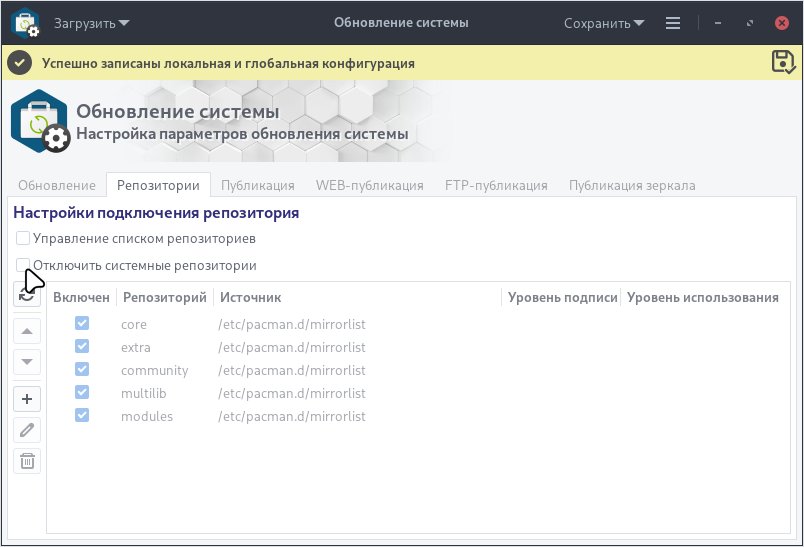Uncheck the multilib repository enabled box
This screenshot has height=547, width=804.
pyautogui.click(x=82, y=392)
